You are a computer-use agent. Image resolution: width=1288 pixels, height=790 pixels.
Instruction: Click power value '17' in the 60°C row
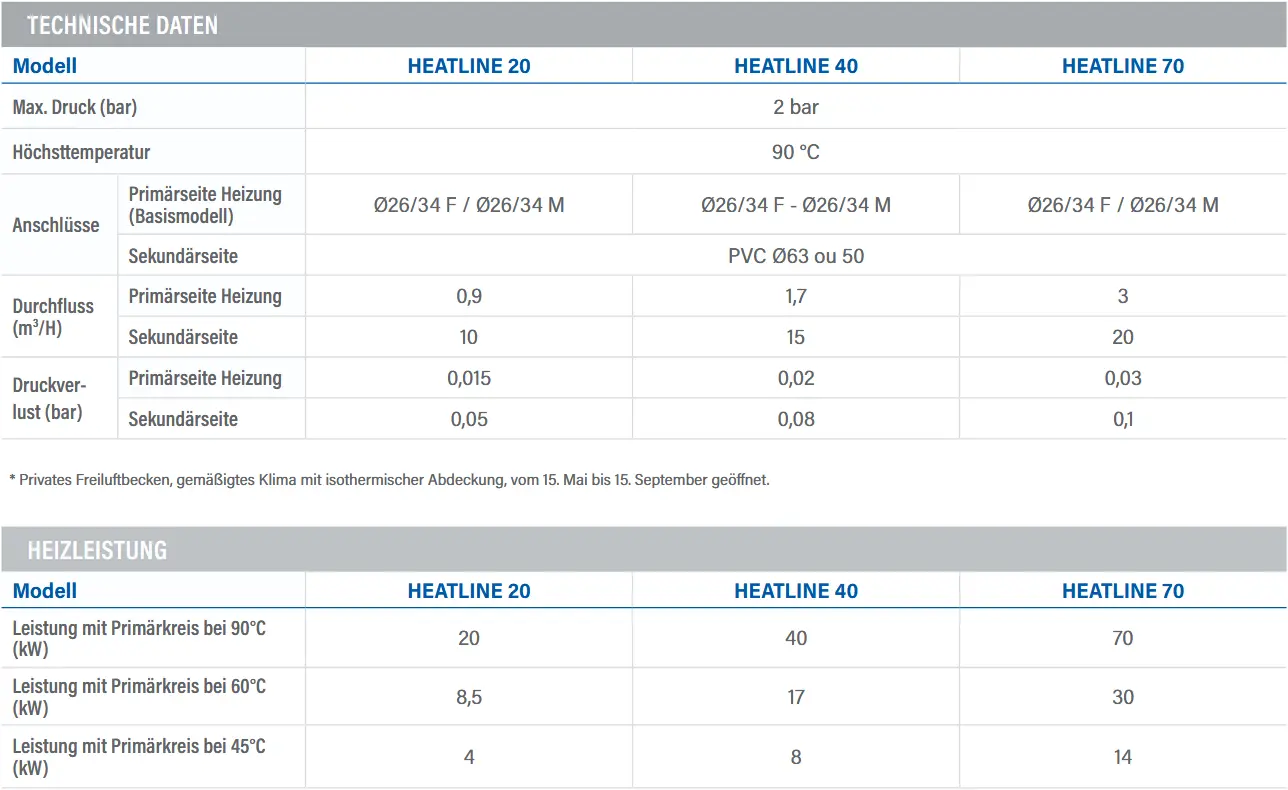coord(796,697)
